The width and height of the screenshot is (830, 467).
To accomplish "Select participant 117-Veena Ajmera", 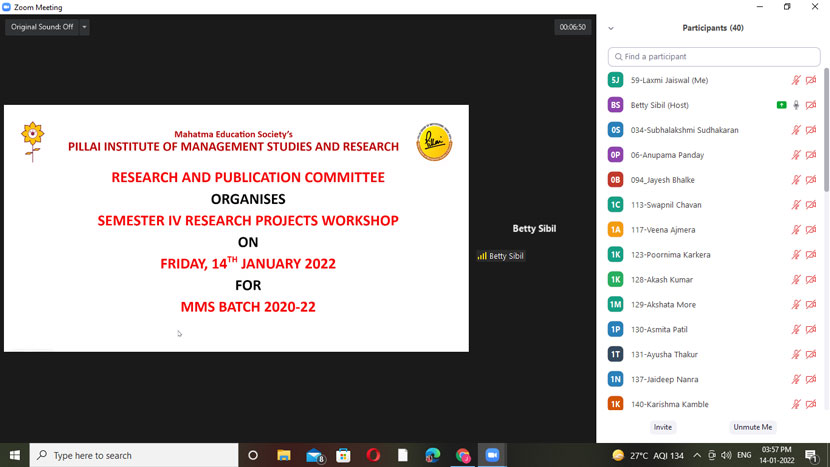I will (712, 229).
